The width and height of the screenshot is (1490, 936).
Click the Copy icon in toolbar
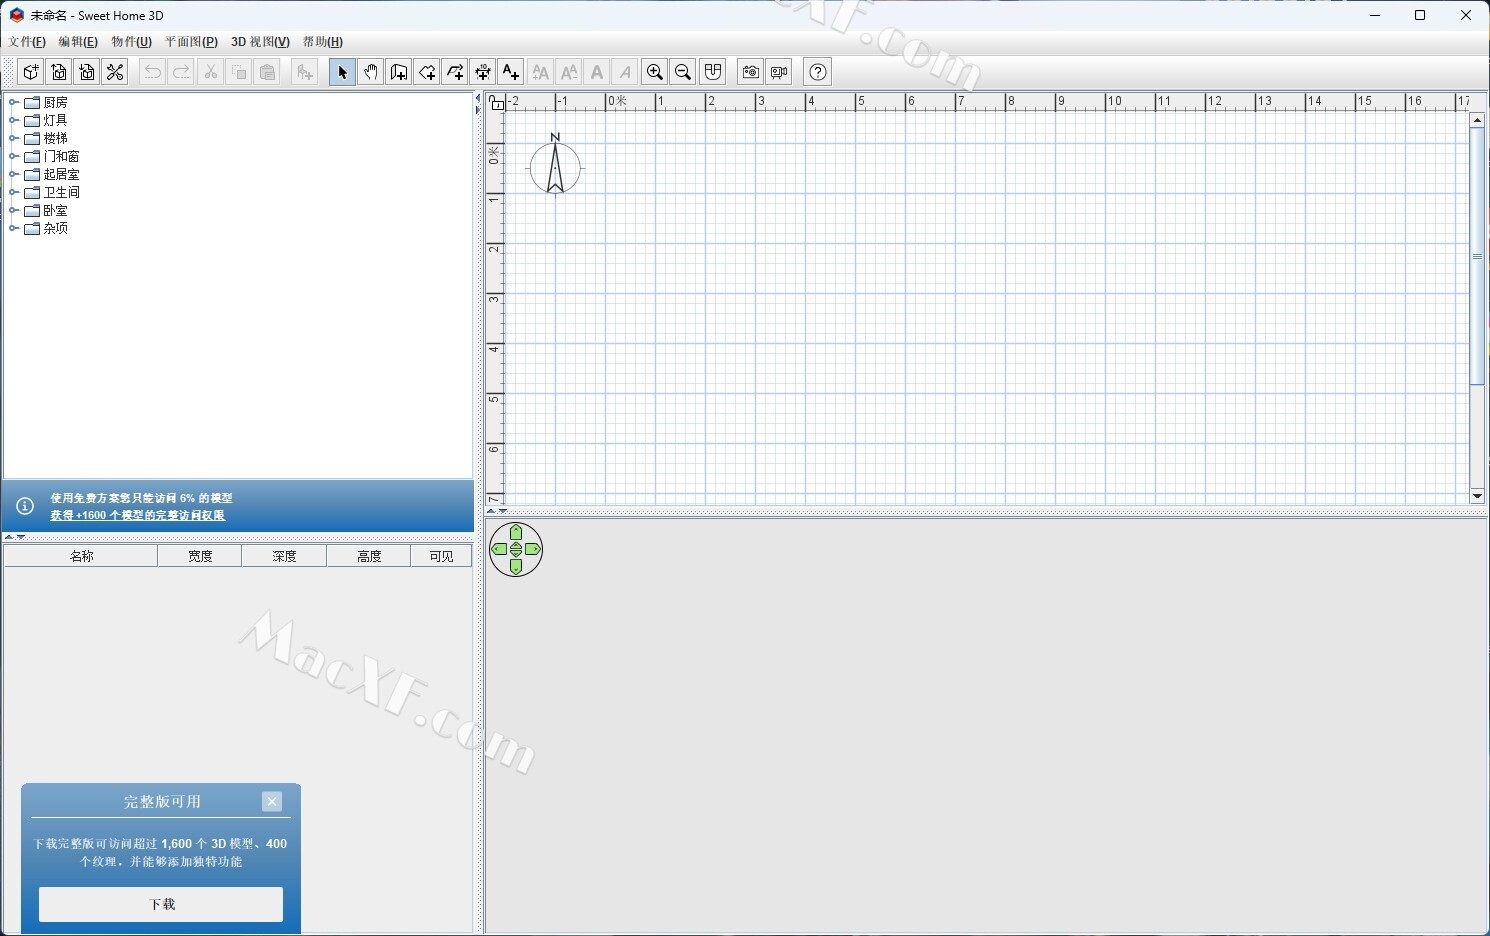(239, 72)
